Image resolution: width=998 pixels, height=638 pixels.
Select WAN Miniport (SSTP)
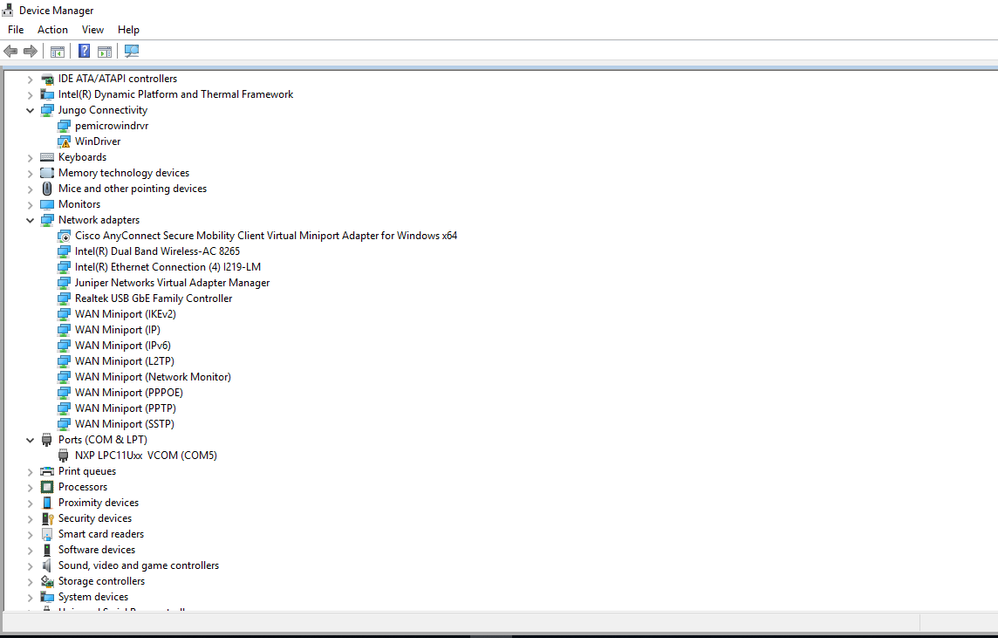coord(125,424)
